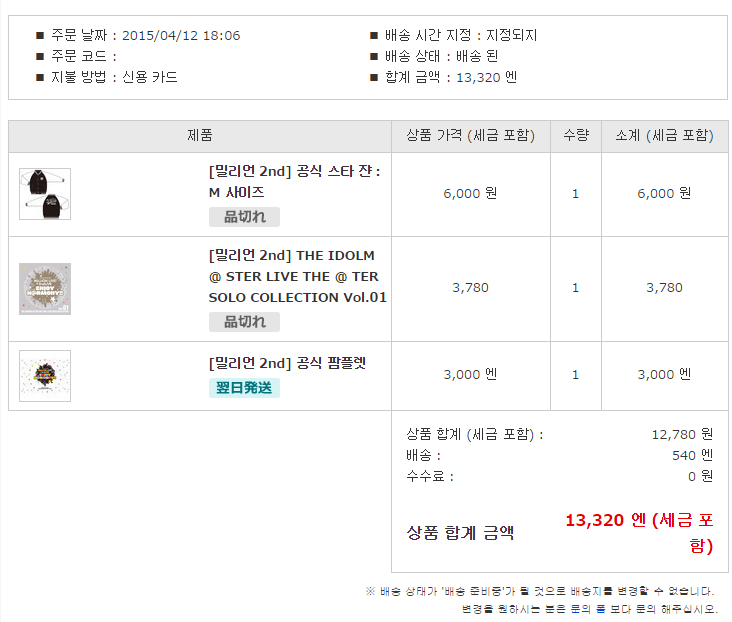Open the 공식 팜플렛 product title
732x622 pixels.
pyautogui.click(x=287, y=363)
